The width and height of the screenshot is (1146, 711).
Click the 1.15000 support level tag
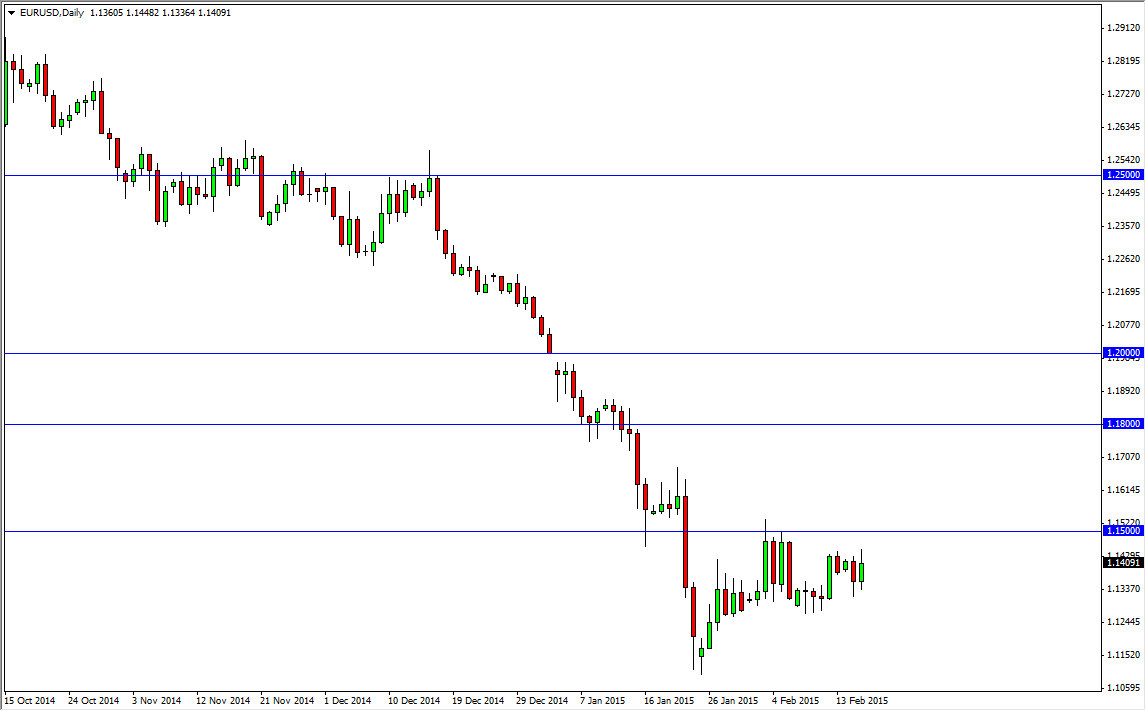pyautogui.click(x=1123, y=531)
